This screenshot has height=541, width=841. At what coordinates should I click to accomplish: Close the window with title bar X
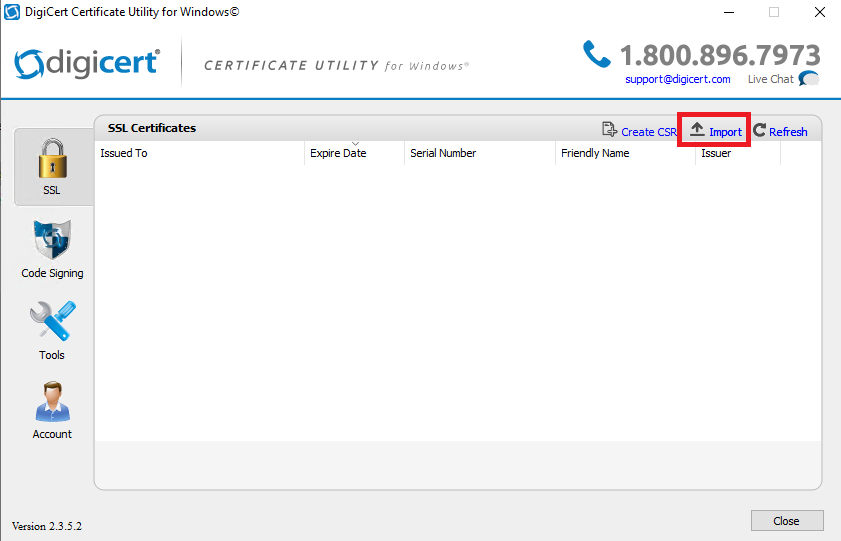click(x=820, y=12)
